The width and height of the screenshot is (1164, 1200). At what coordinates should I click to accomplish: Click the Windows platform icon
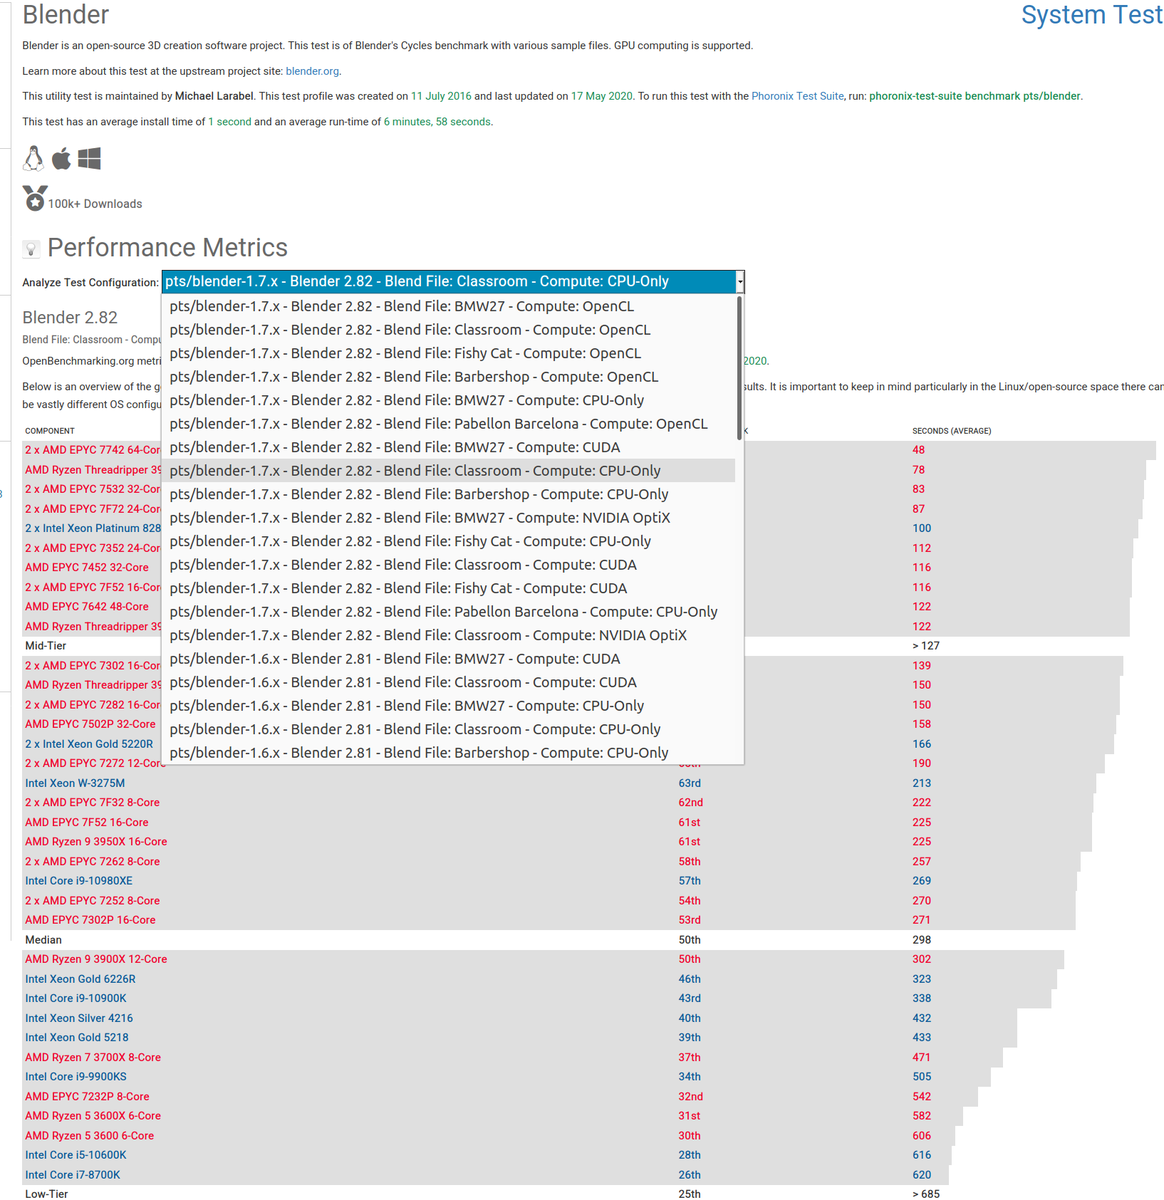pos(89,158)
